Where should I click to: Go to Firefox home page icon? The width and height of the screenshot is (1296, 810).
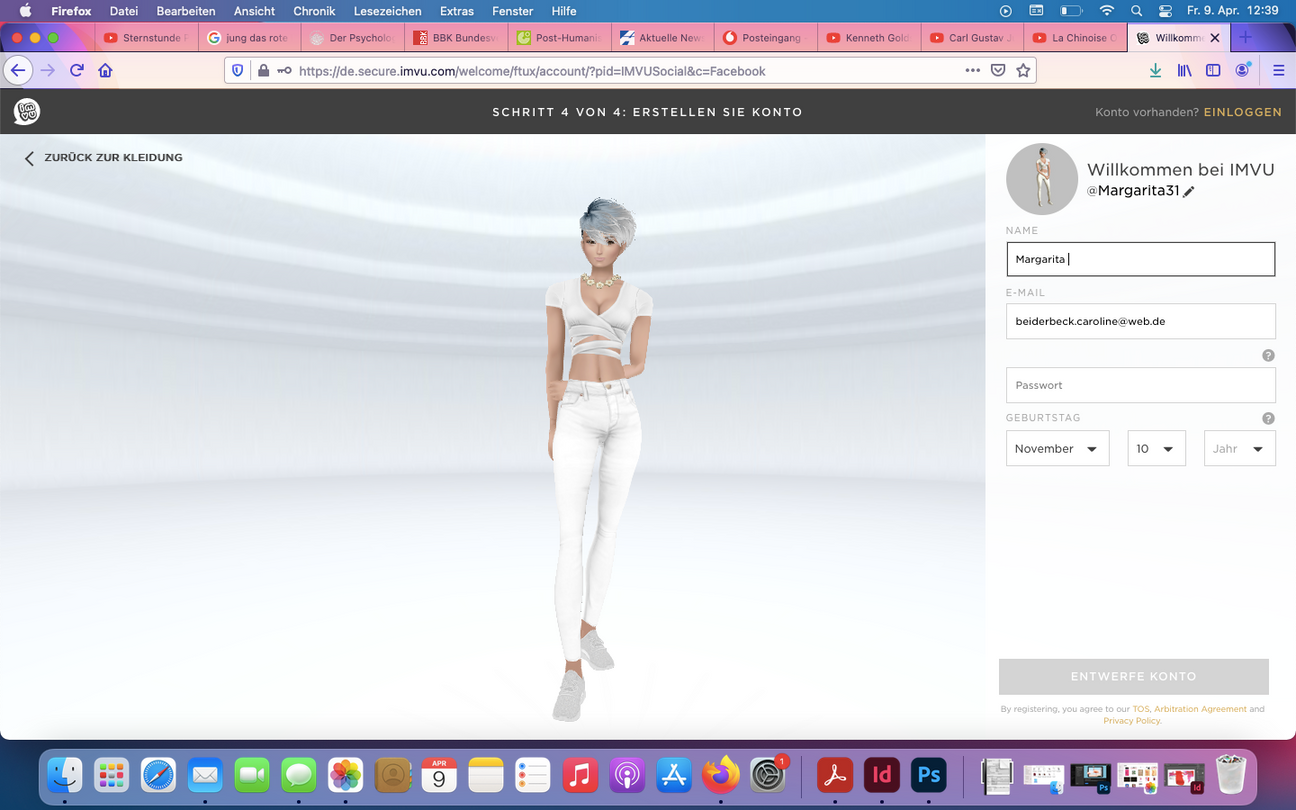click(x=105, y=71)
